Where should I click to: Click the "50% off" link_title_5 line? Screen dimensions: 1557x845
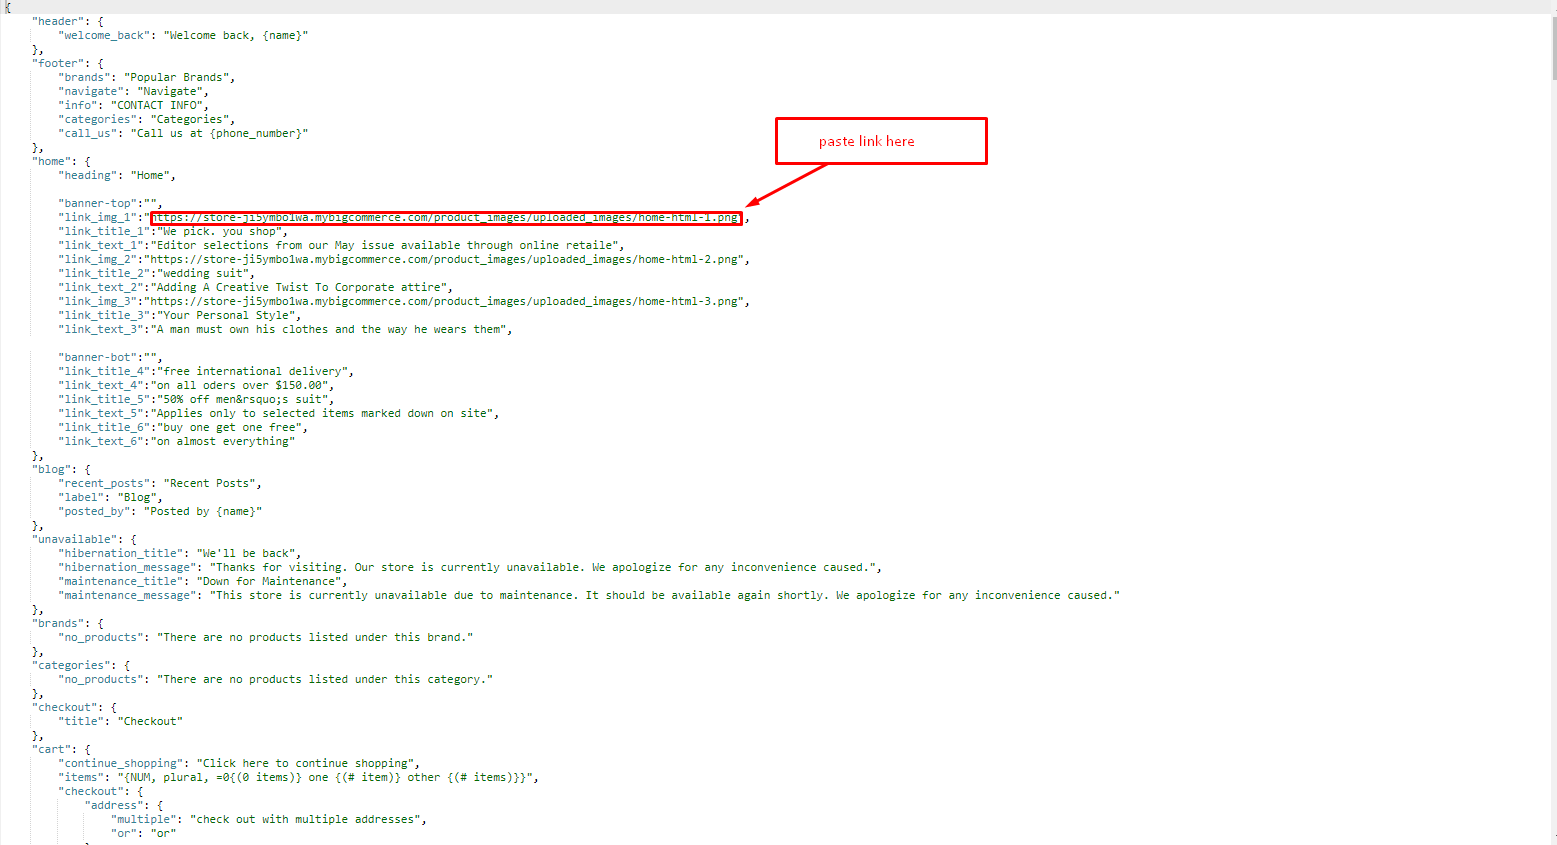[196, 399]
